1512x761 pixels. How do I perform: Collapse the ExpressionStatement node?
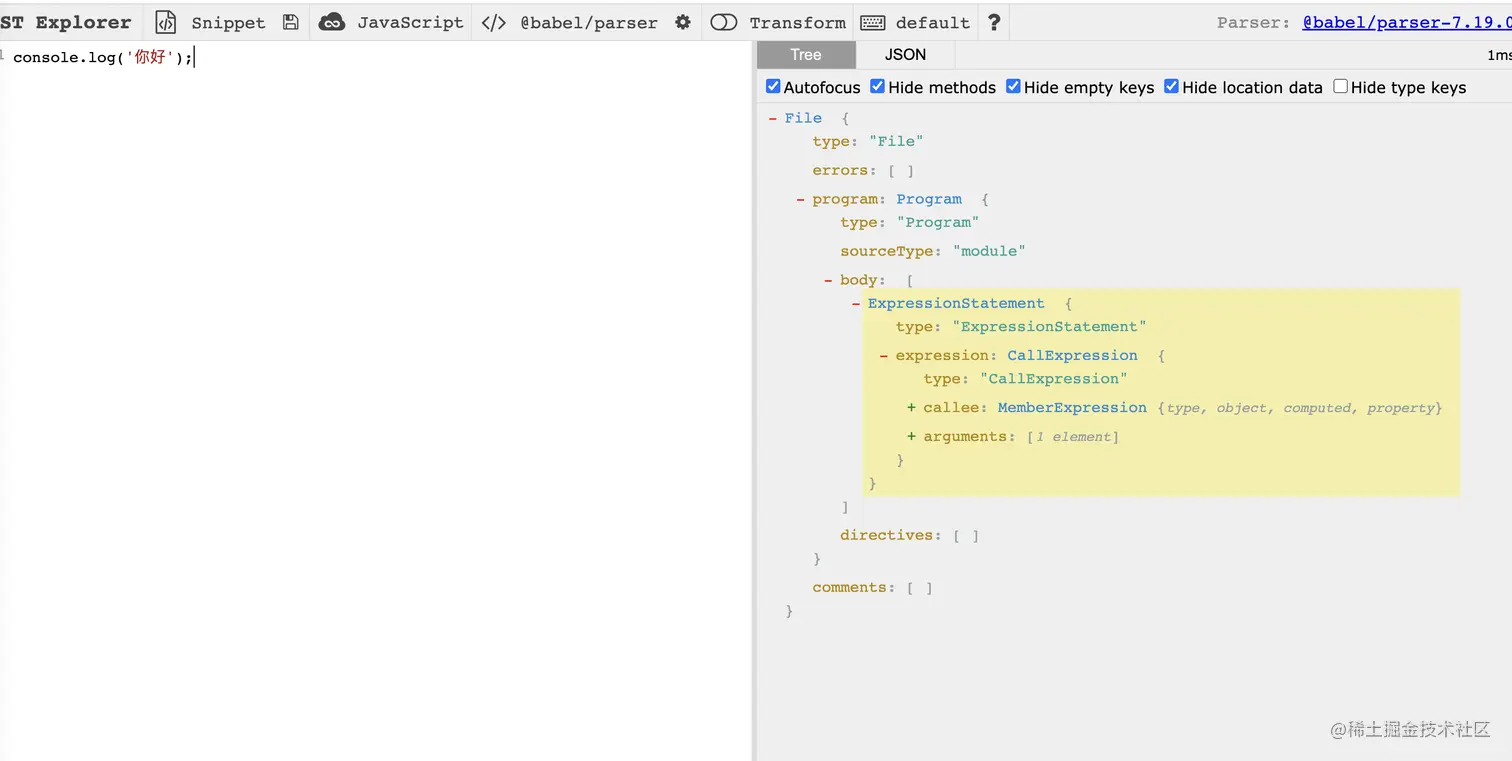[856, 303]
